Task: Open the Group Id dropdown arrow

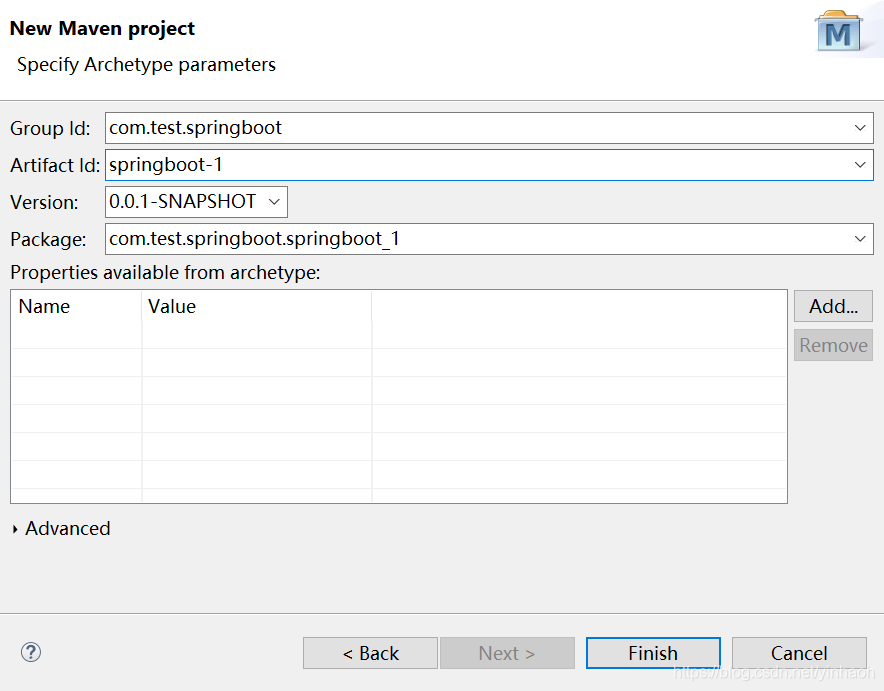Action: tap(860, 128)
